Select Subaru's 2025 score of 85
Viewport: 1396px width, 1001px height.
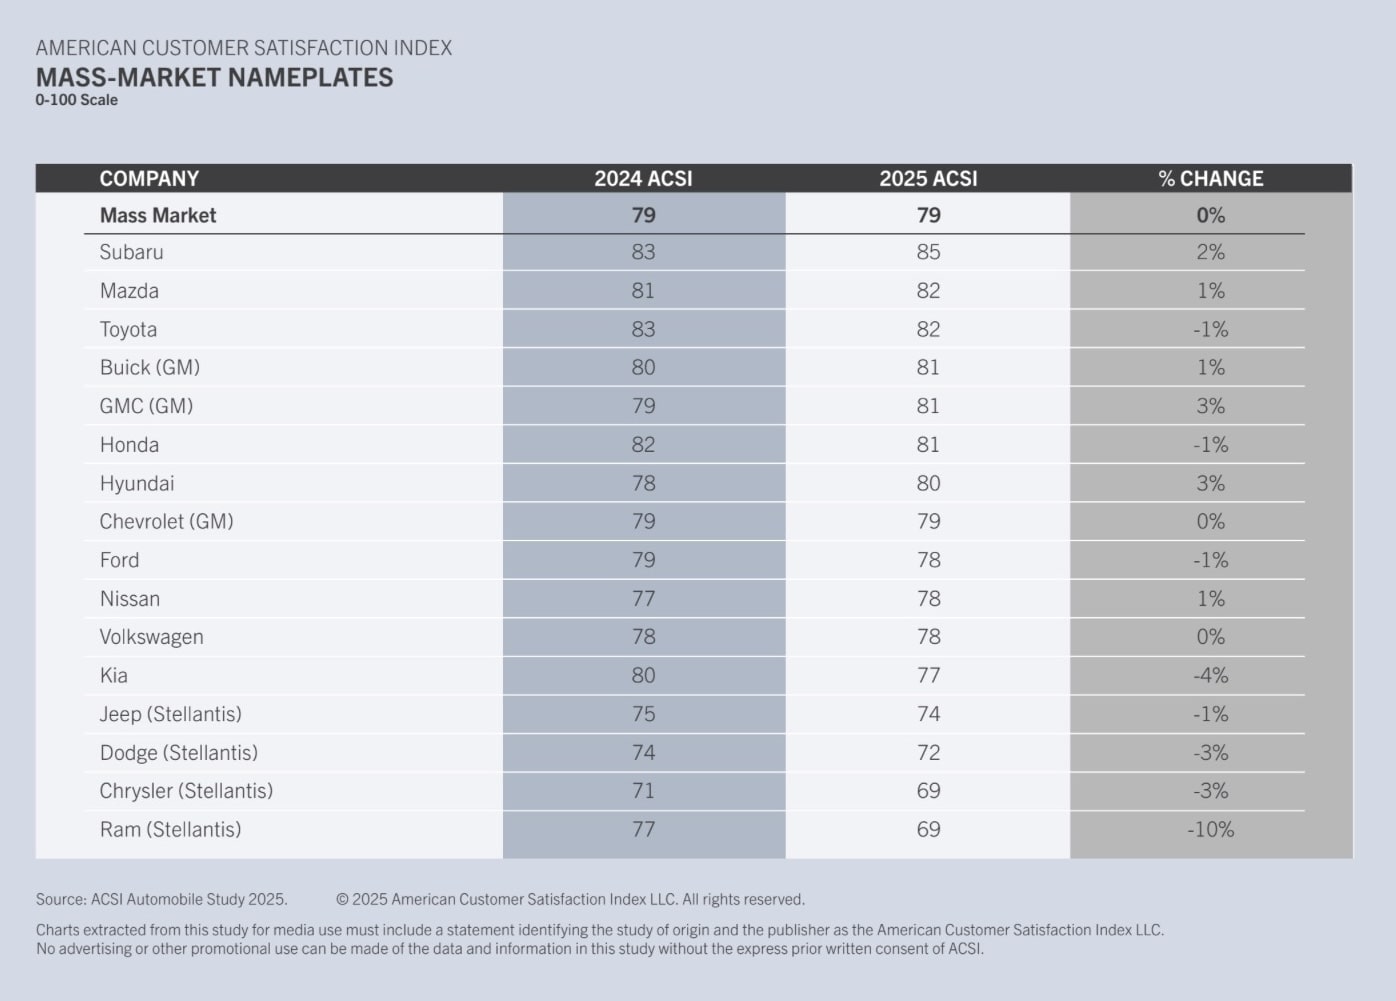(928, 252)
